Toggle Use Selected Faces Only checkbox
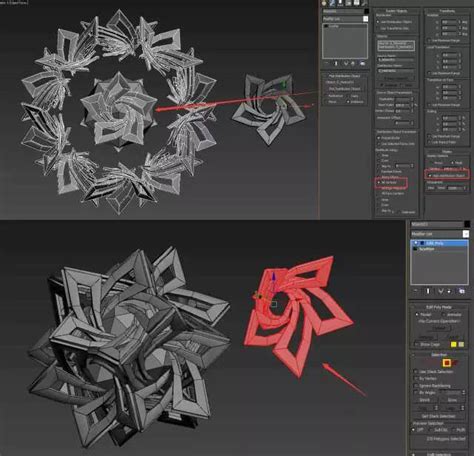The image size is (474, 456). pyautogui.click(x=378, y=144)
